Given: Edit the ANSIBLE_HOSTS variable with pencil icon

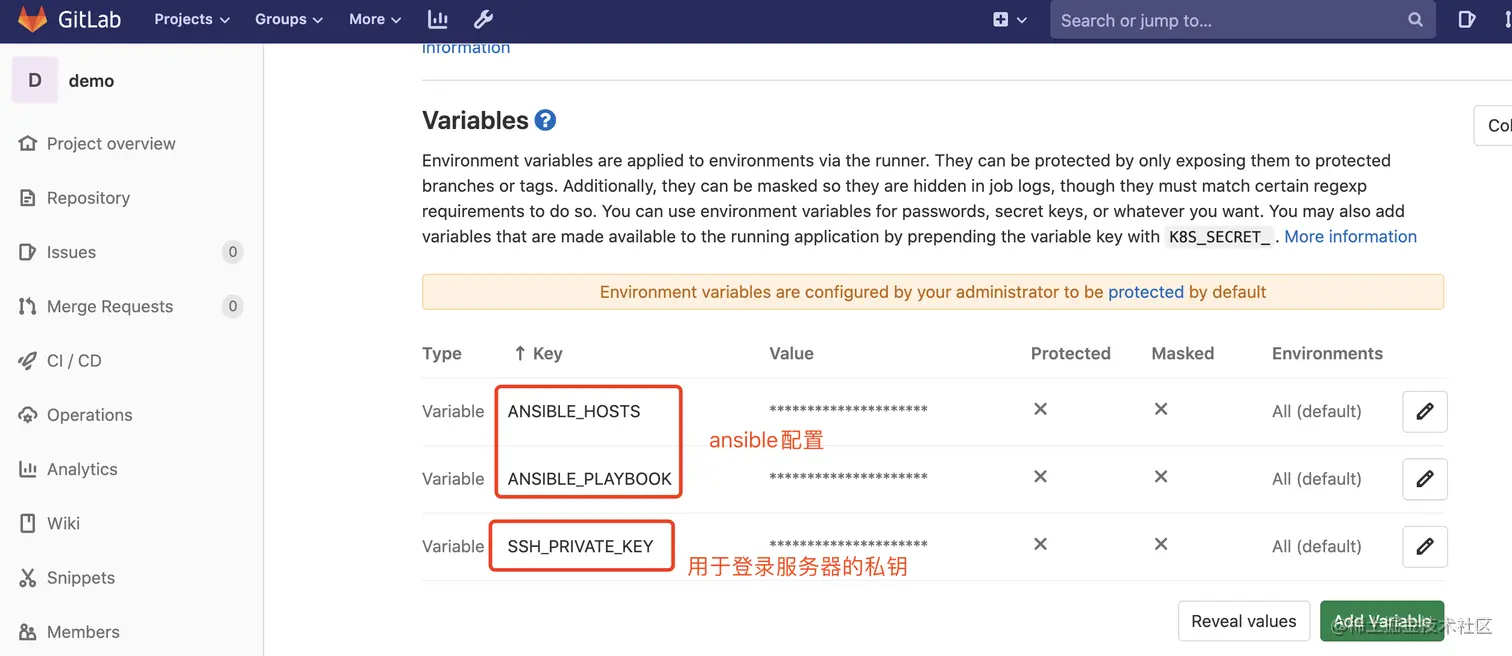Looking at the screenshot, I should pos(1424,411).
